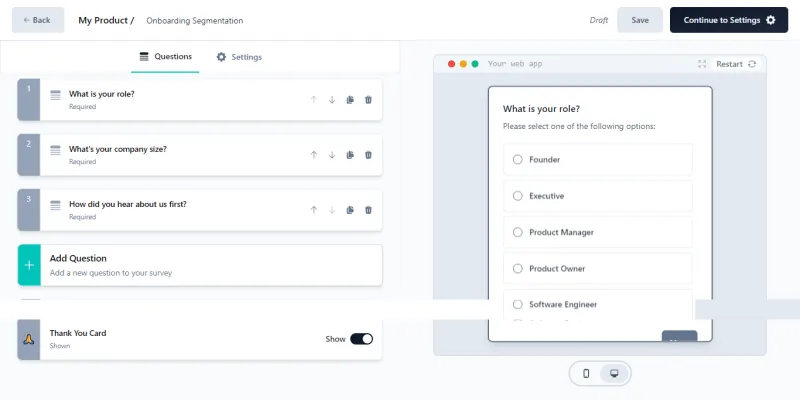Duplicate the 'What is your role?' question
This screenshot has width=800, height=401.
coord(350,100)
